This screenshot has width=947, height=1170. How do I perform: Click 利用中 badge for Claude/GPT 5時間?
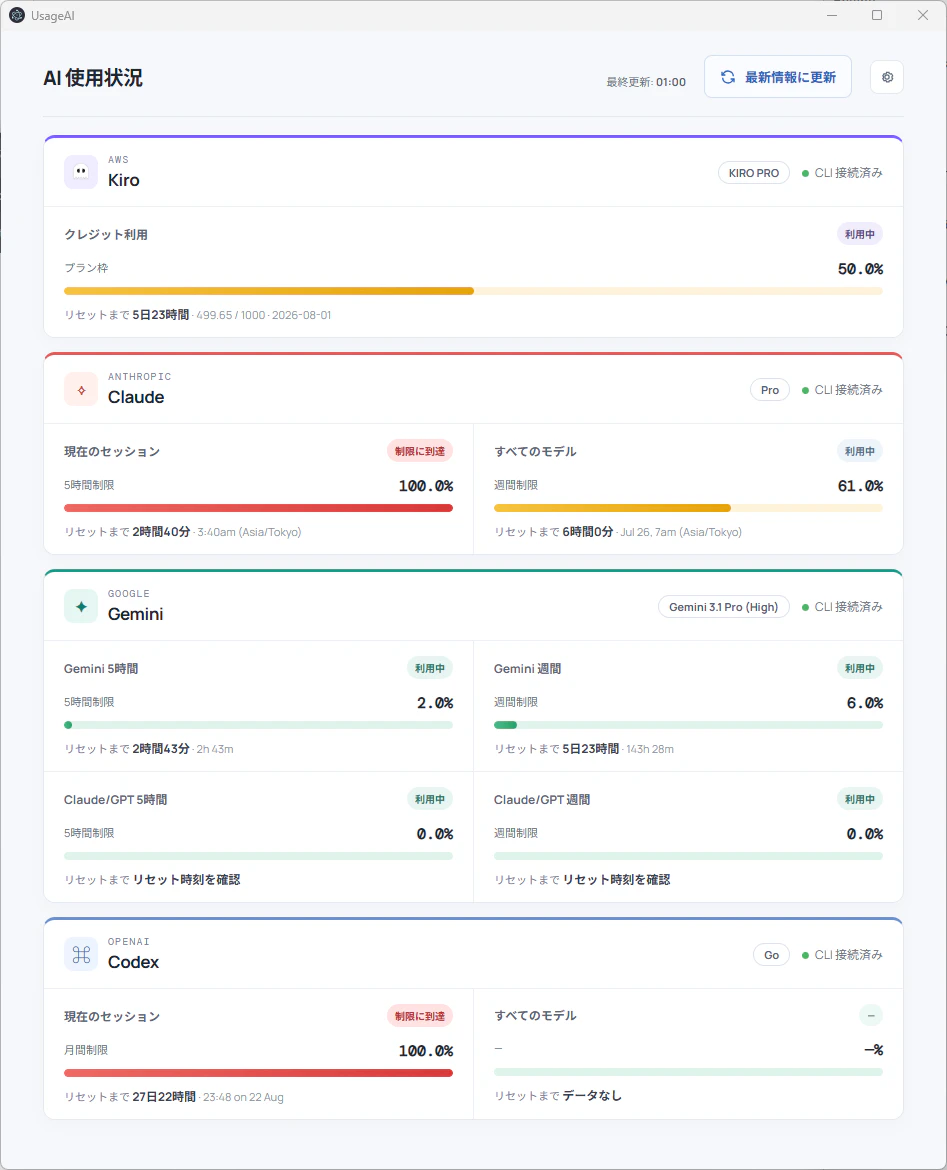(x=430, y=799)
